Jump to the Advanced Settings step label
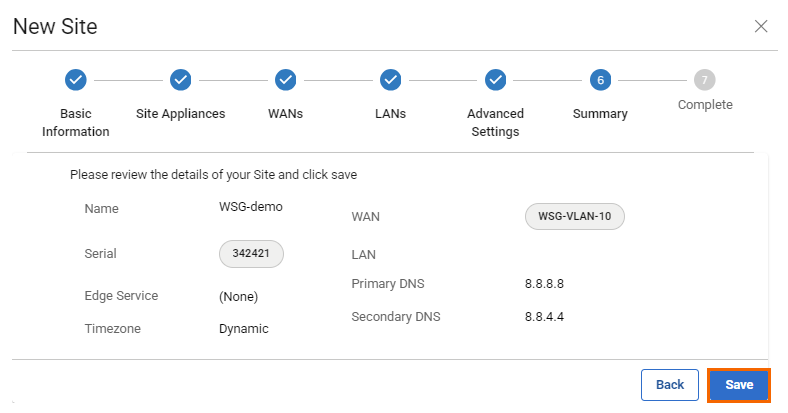The image size is (788, 413). point(495,122)
